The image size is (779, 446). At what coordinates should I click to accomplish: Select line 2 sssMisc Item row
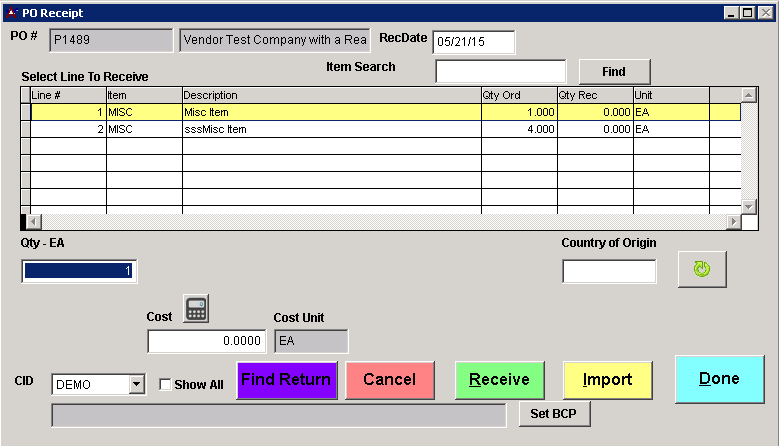(x=330, y=129)
